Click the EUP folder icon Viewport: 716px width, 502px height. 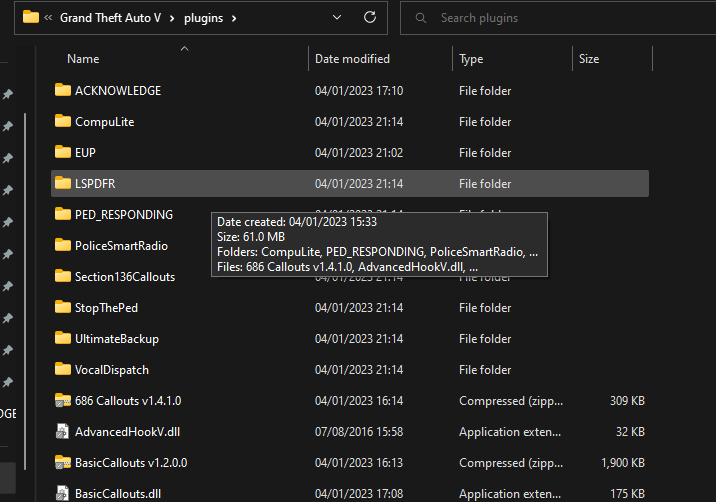[63, 153]
